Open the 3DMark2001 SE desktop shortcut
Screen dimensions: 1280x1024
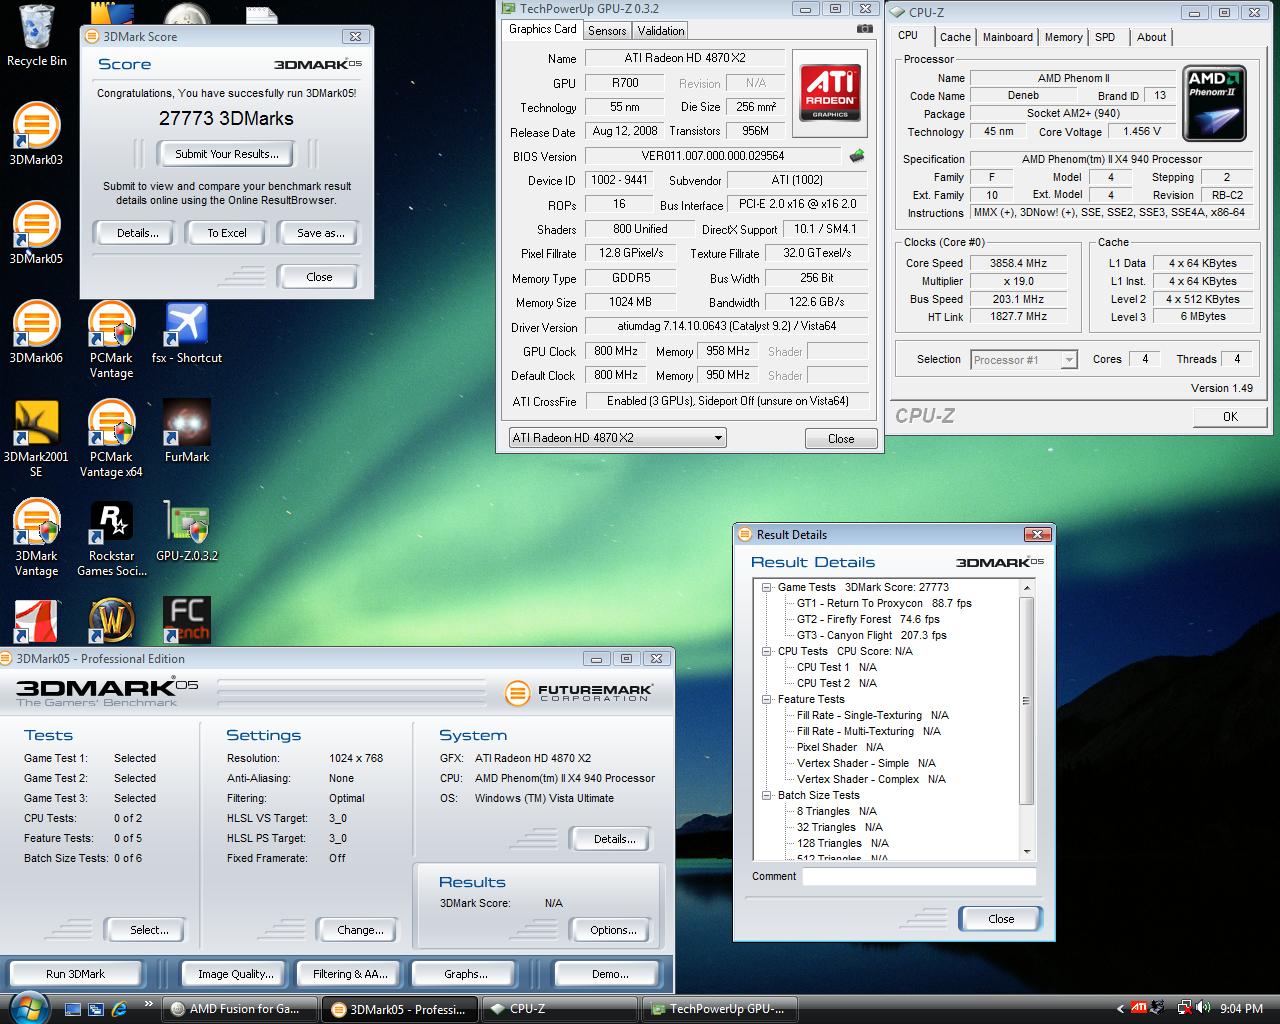point(36,439)
